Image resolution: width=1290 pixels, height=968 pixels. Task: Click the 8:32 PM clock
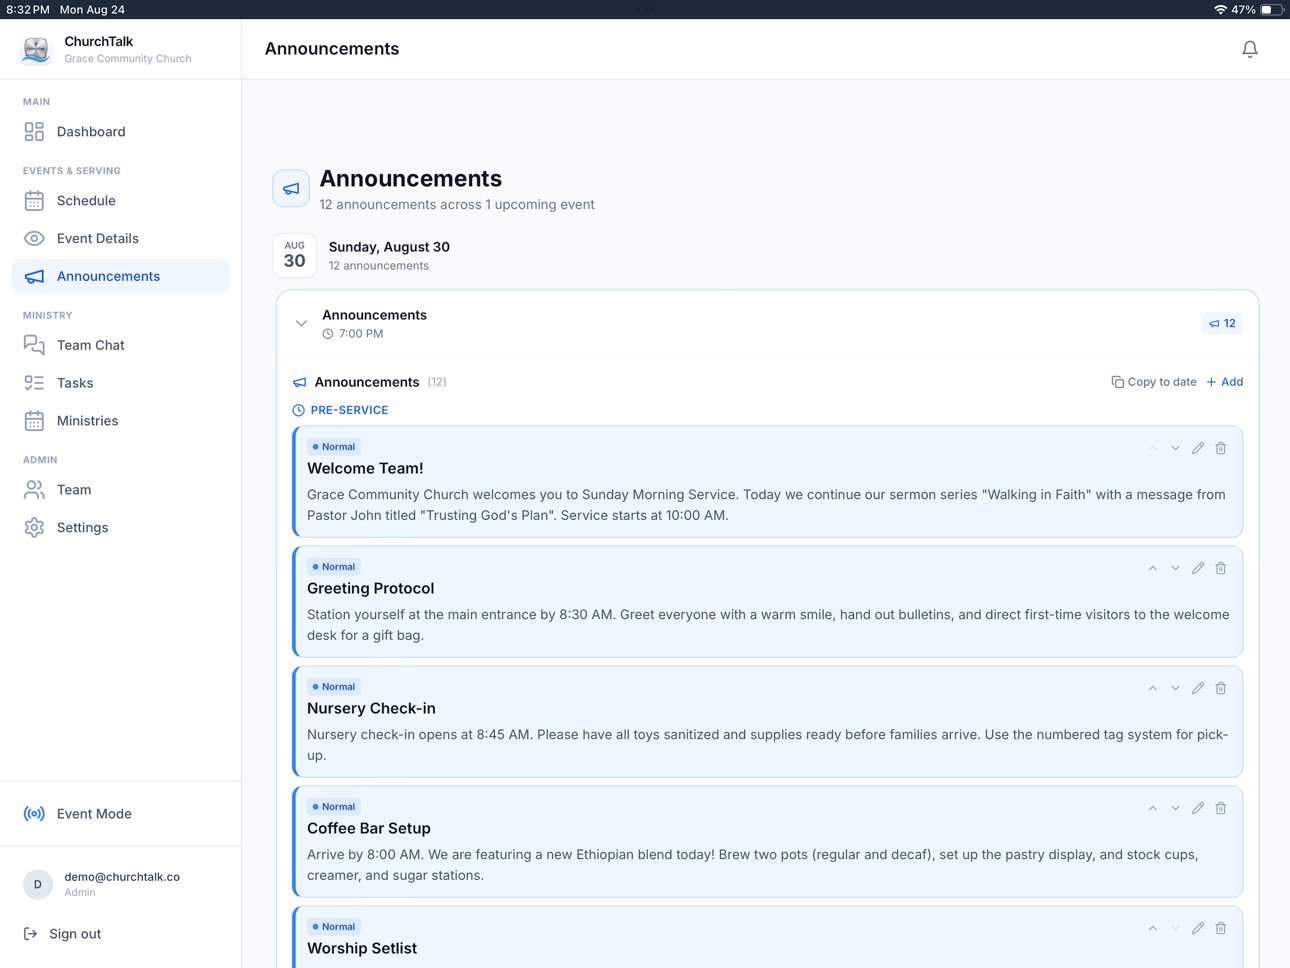[28, 9]
